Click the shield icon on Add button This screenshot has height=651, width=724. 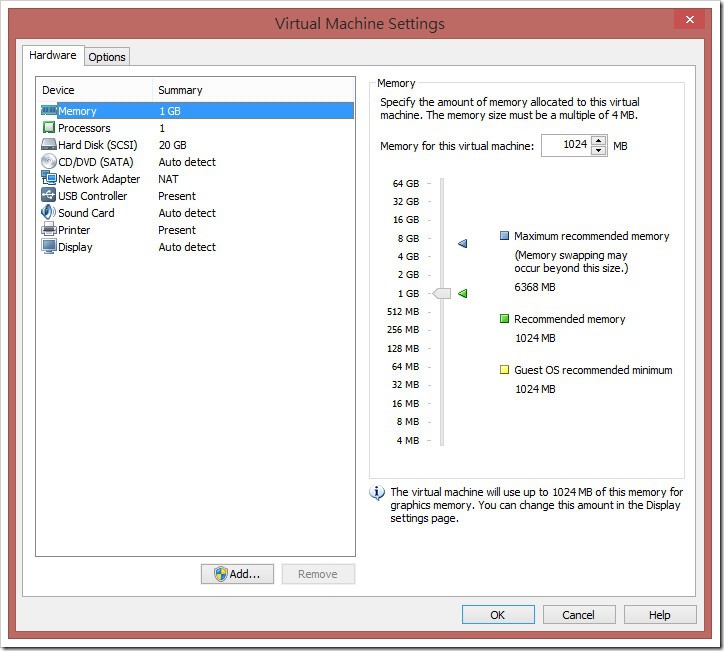[x=221, y=574]
